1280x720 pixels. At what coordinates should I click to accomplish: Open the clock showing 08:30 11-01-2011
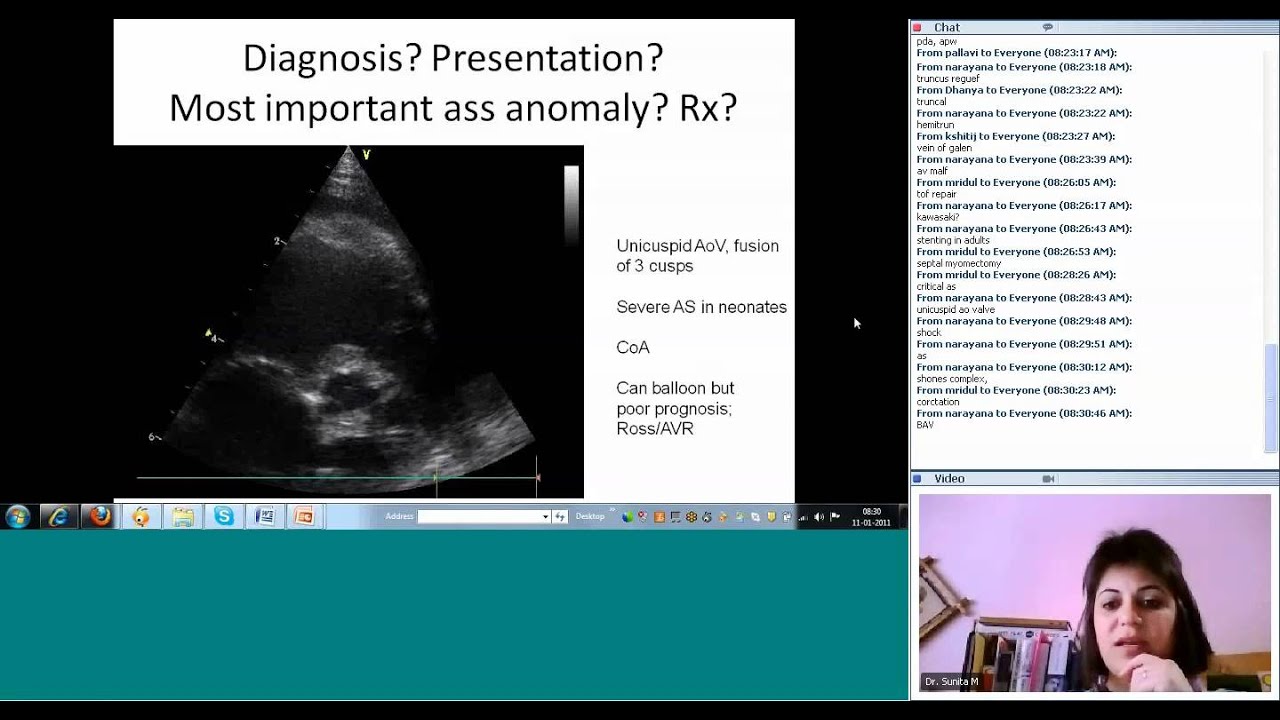click(871, 517)
